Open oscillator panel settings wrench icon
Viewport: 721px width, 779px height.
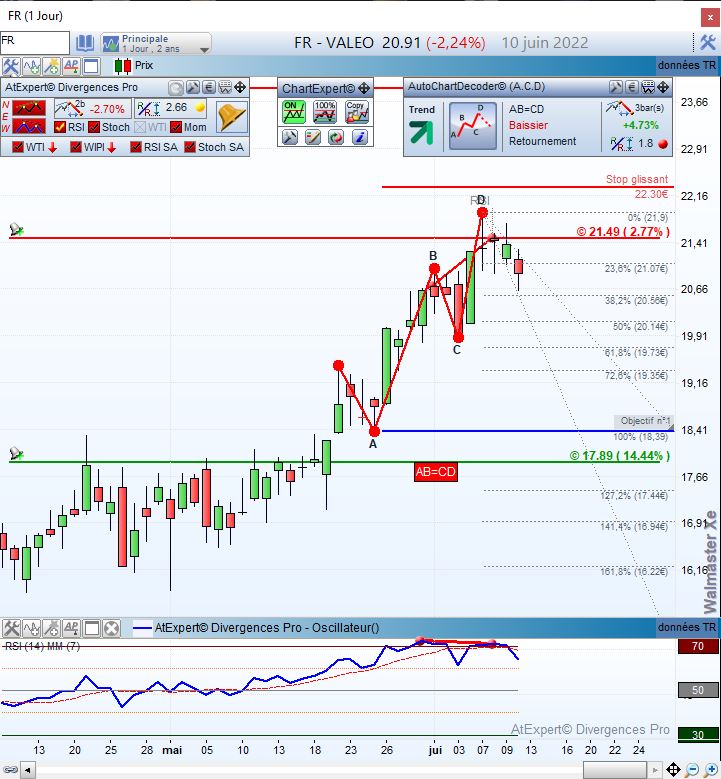coord(11,628)
